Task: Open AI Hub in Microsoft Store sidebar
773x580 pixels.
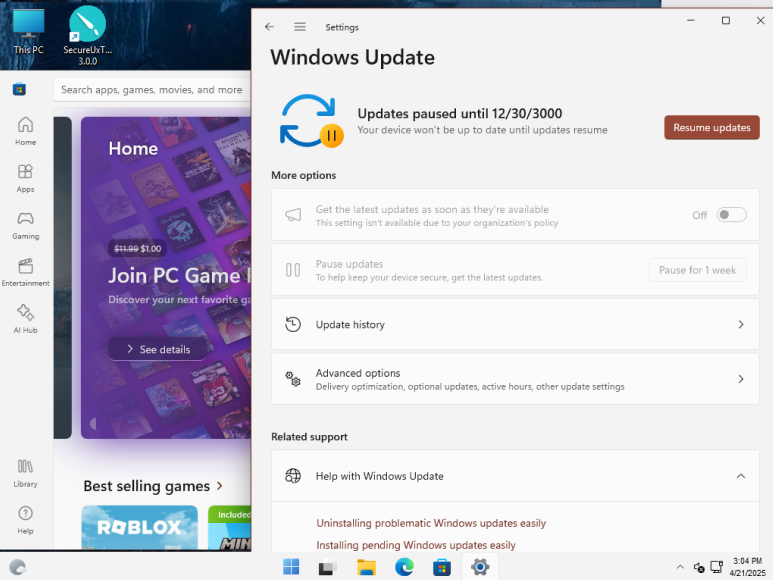Action: [x=26, y=319]
